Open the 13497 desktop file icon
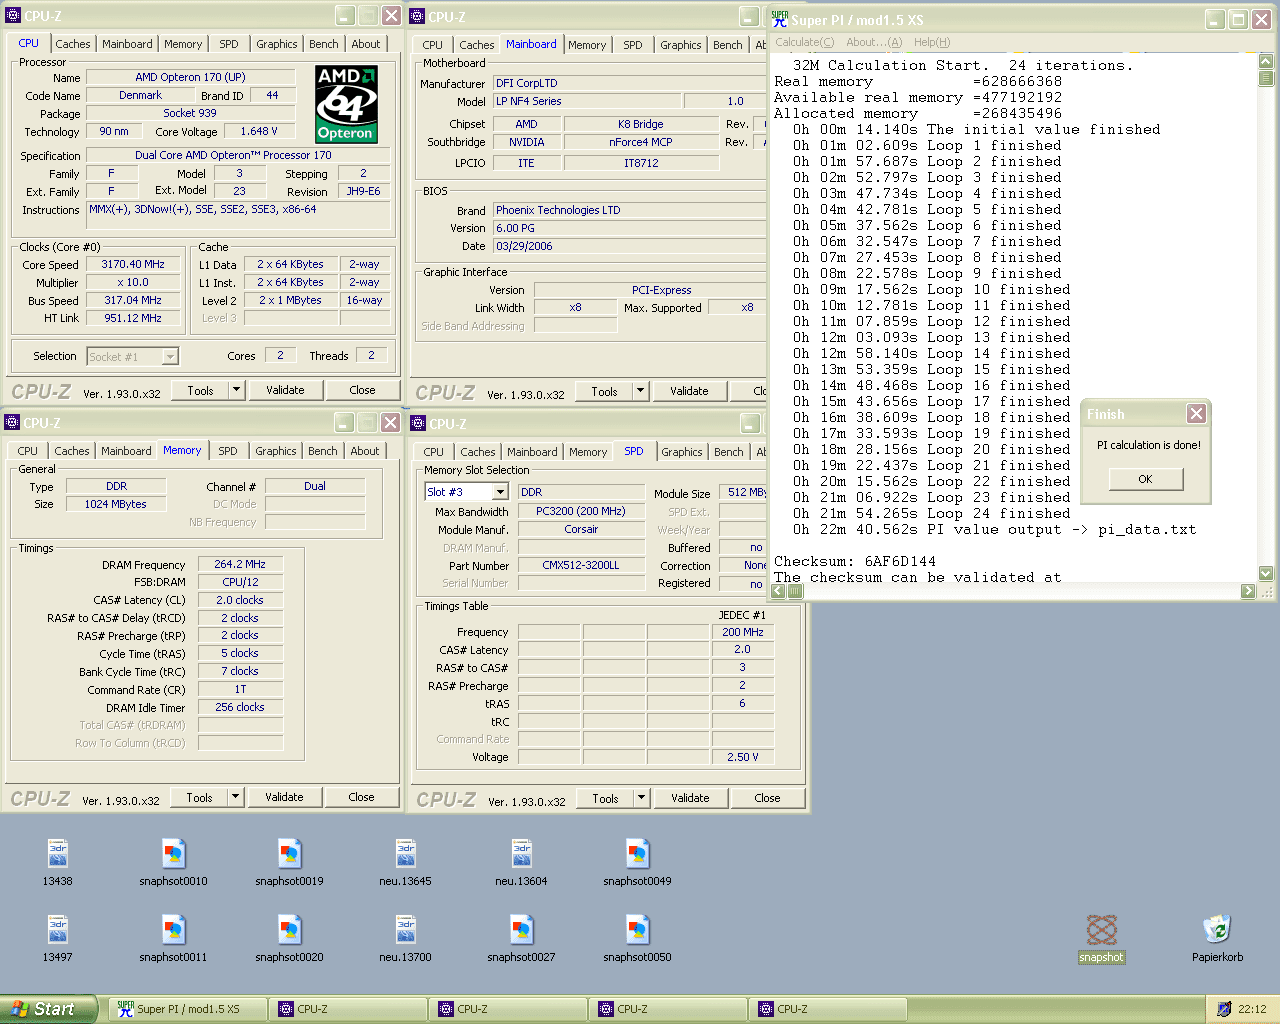 tap(58, 931)
